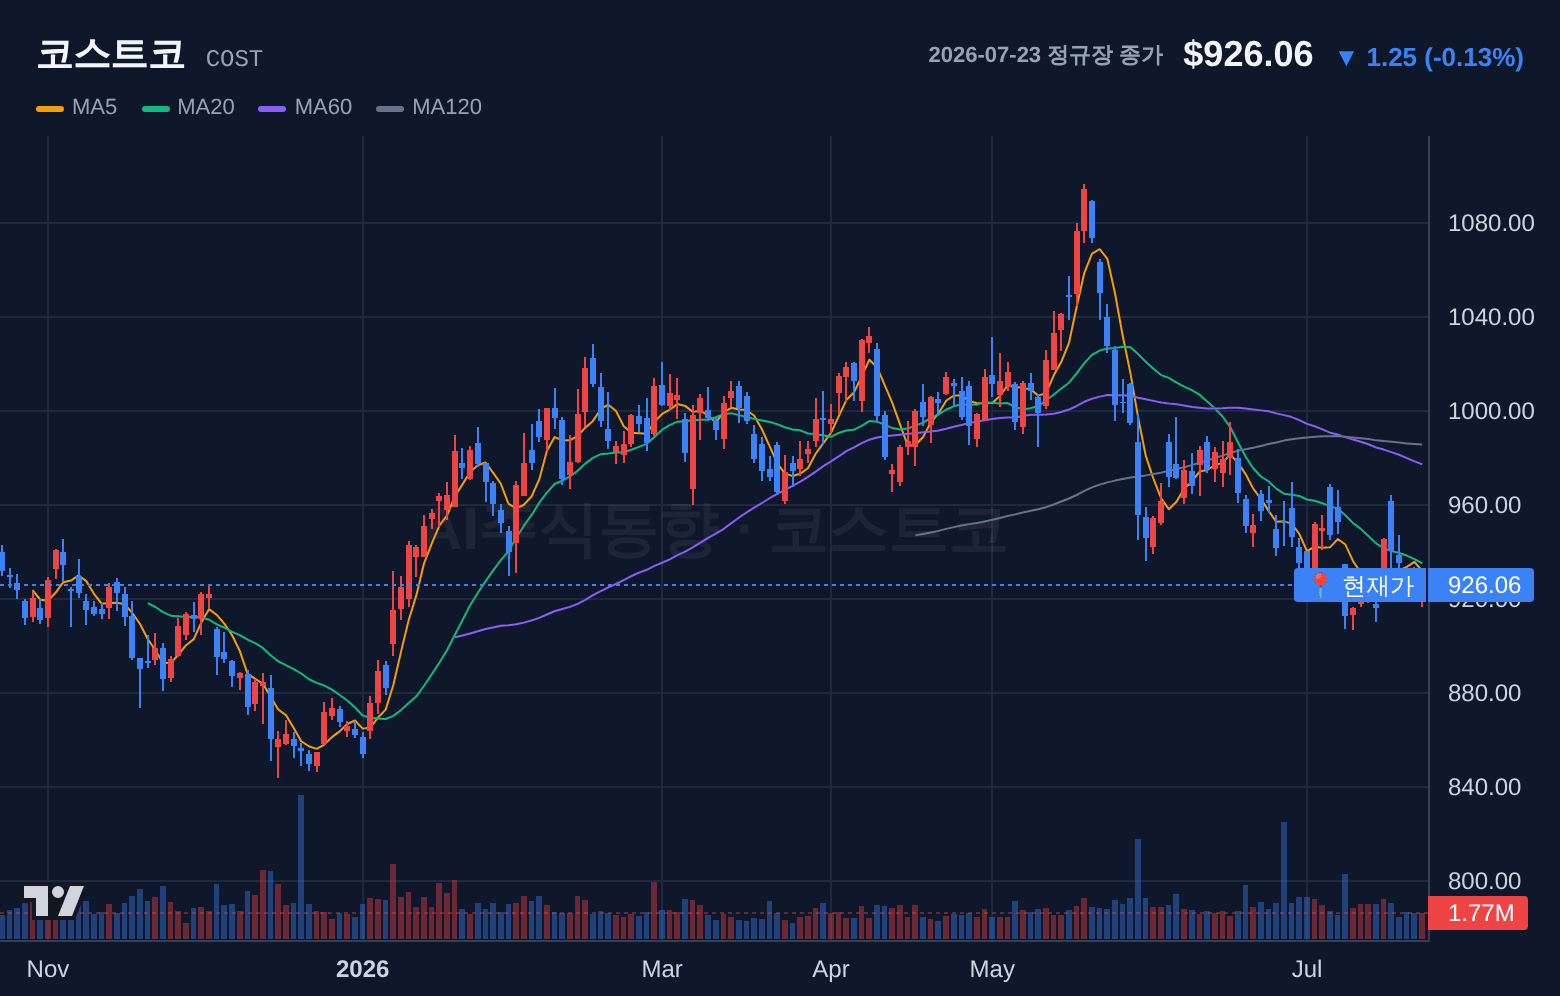Click the 2026-07-23 정규장 종가 date text
The image size is (1560, 996).
[1046, 55]
